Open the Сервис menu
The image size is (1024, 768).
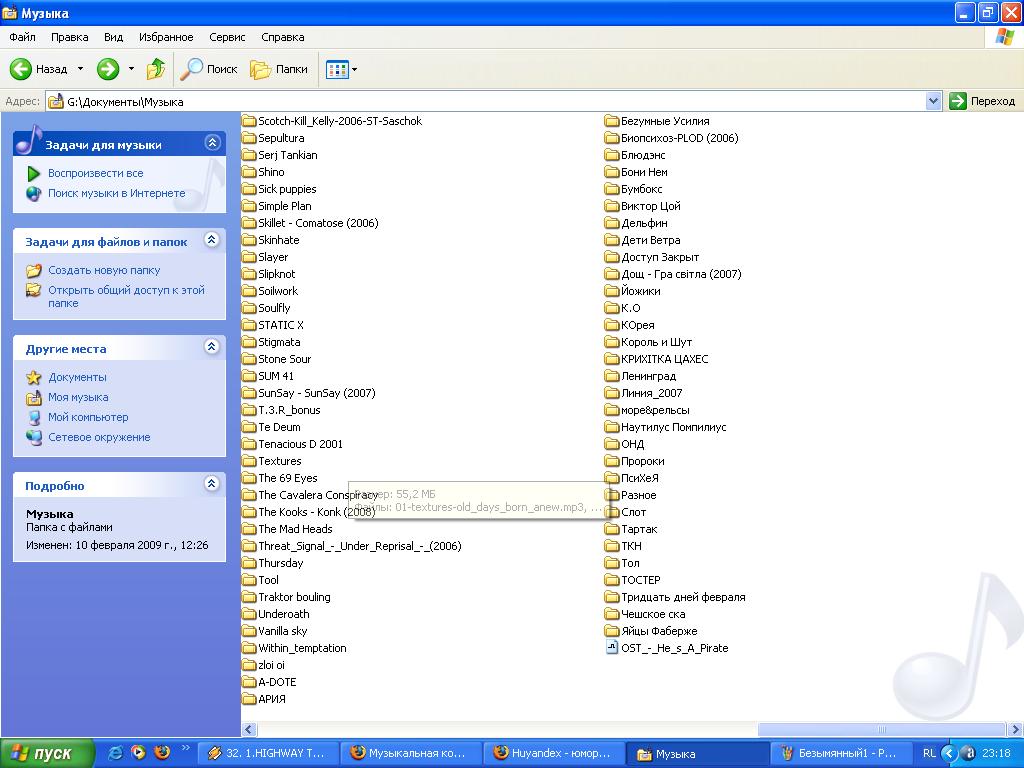click(x=227, y=37)
